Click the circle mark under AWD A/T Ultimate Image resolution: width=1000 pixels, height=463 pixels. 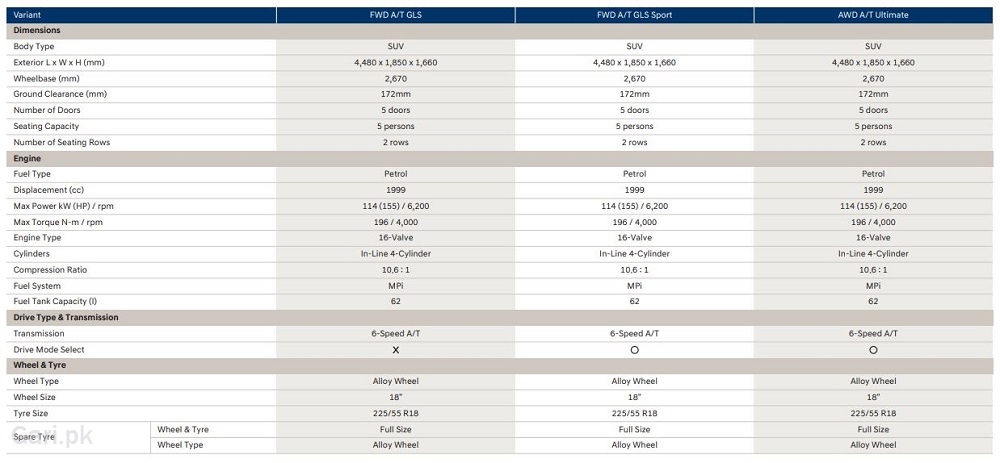tap(873, 350)
